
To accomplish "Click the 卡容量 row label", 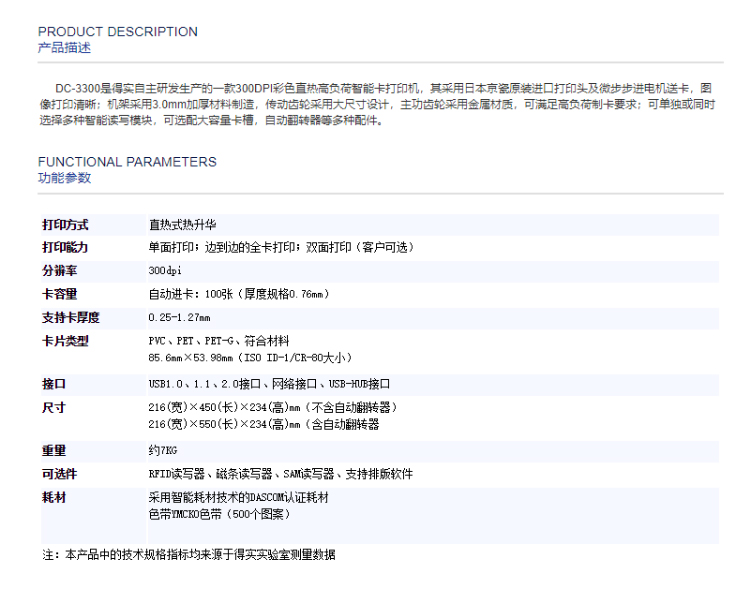I will [59, 294].
